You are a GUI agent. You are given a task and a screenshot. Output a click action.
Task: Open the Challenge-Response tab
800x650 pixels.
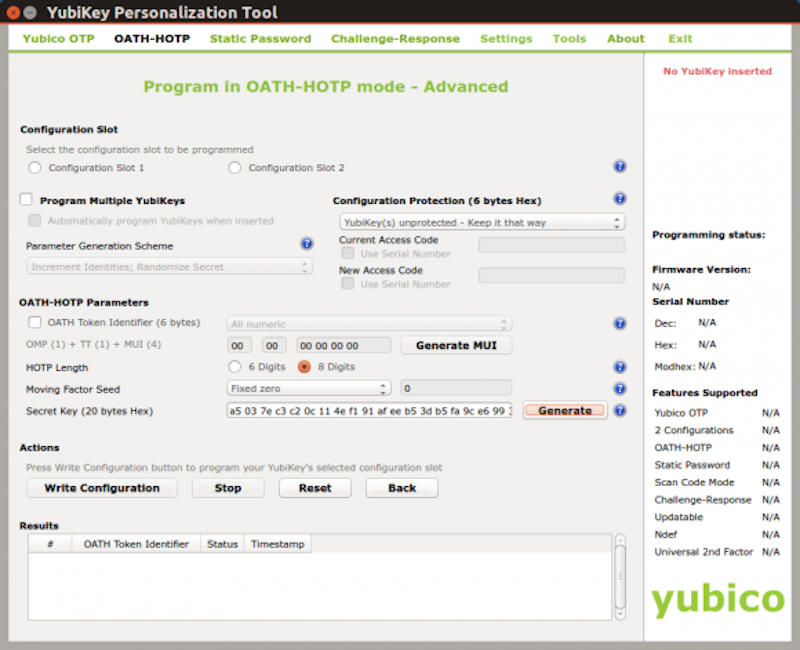395,39
